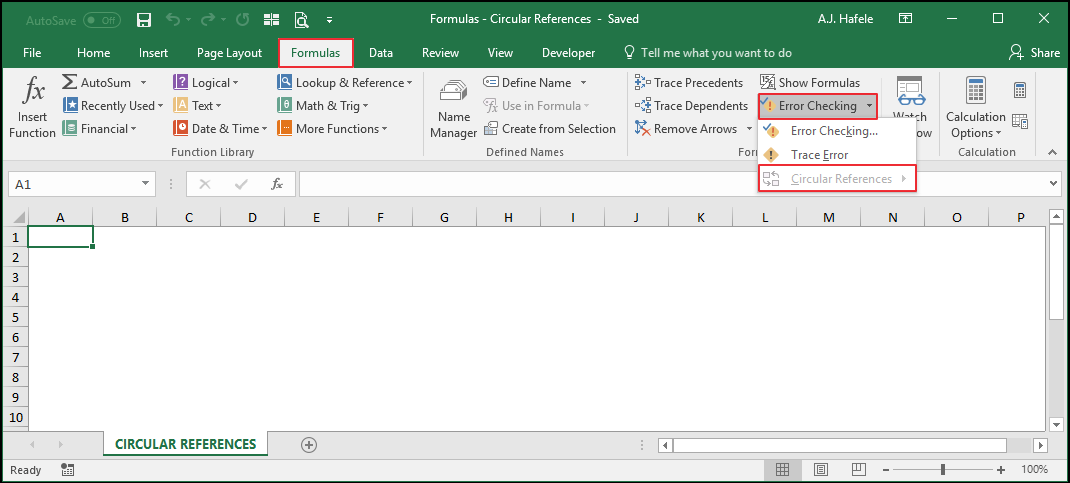
Task: Click the Share button
Action: tap(1035, 53)
